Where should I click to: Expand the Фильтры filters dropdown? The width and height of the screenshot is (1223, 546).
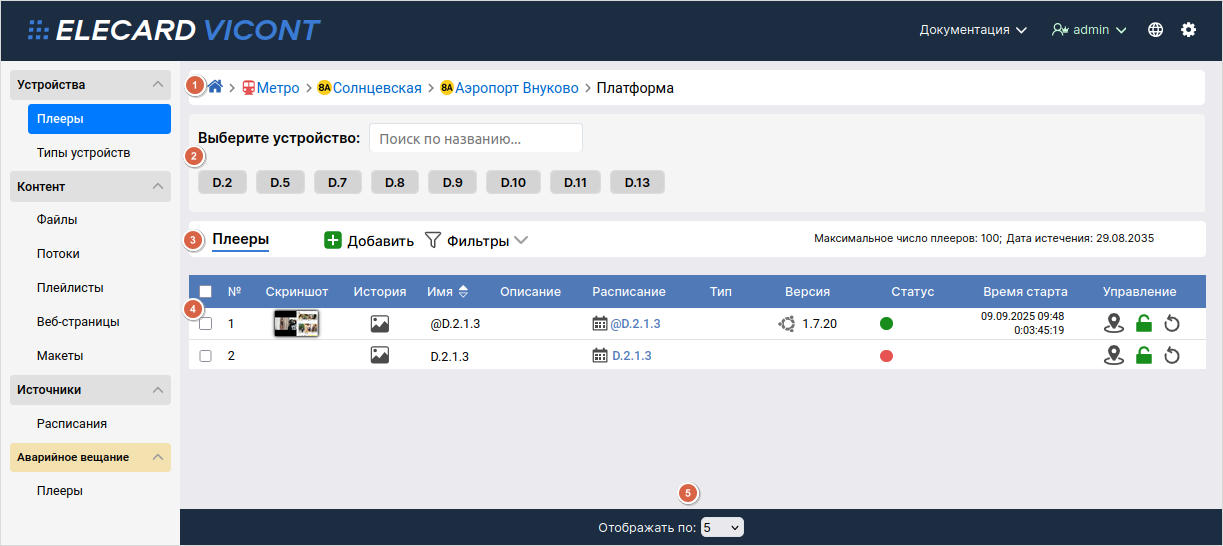tap(476, 241)
